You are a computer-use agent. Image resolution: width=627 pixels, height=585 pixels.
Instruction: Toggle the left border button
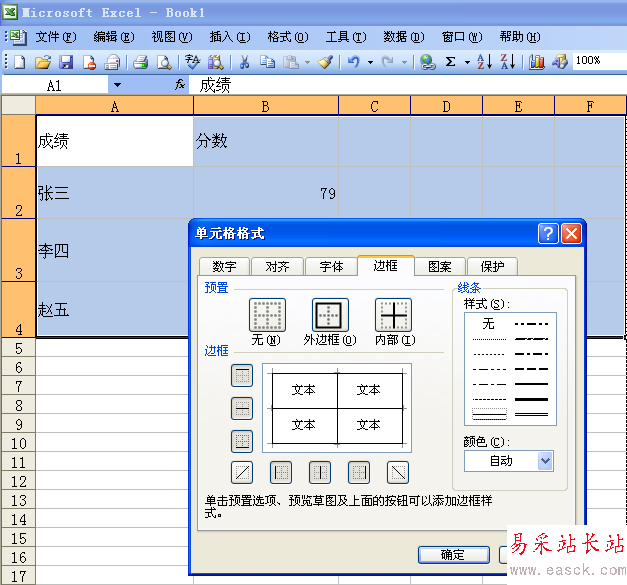coord(281,473)
